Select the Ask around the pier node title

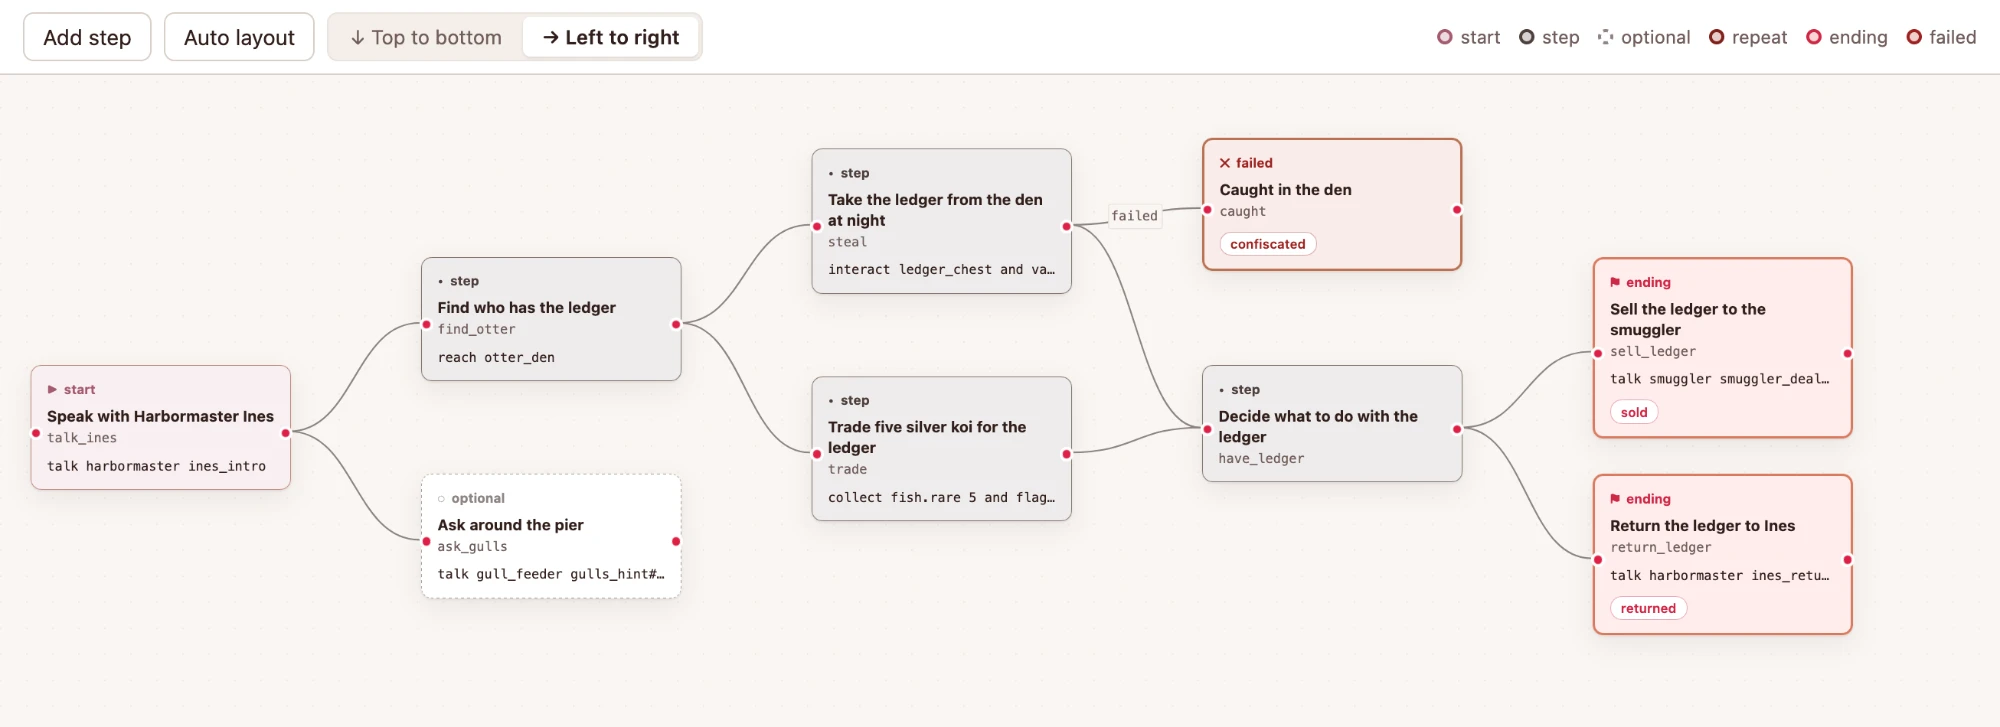click(x=510, y=525)
